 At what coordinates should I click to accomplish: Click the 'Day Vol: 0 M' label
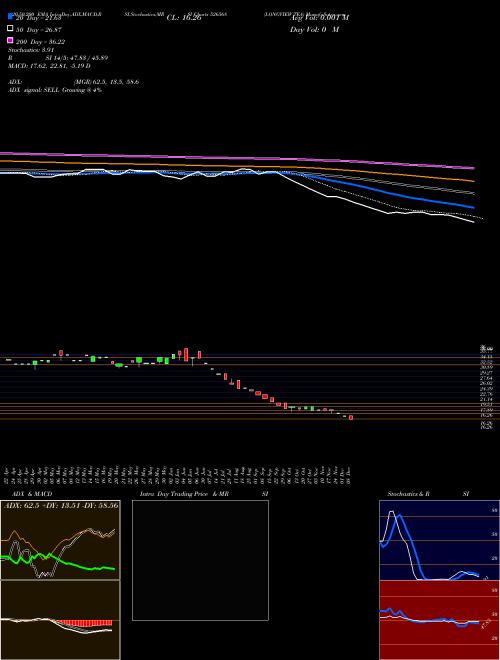pyautogui.click(x=315, y=30)
